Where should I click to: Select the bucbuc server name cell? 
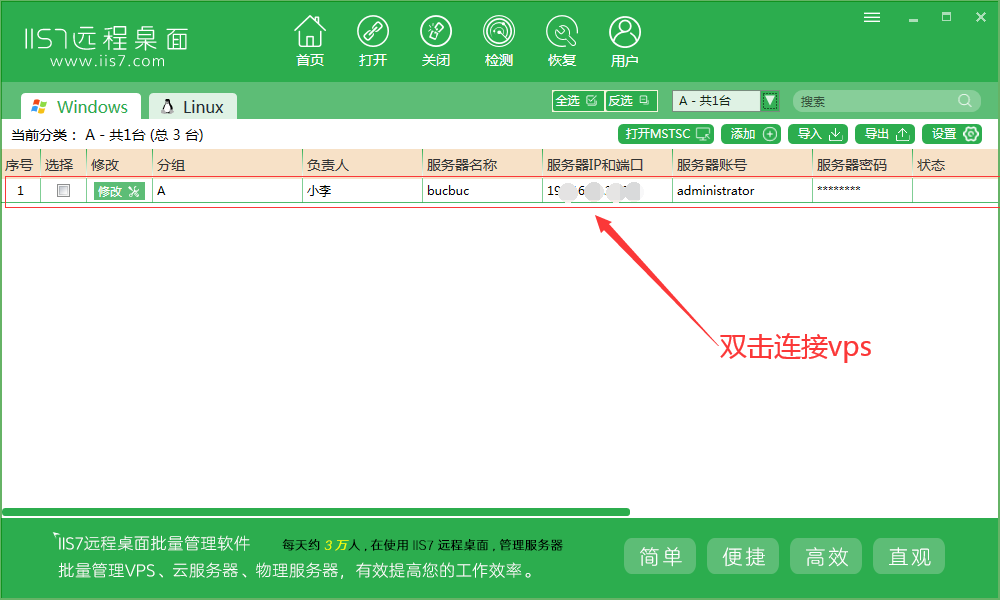482,190
